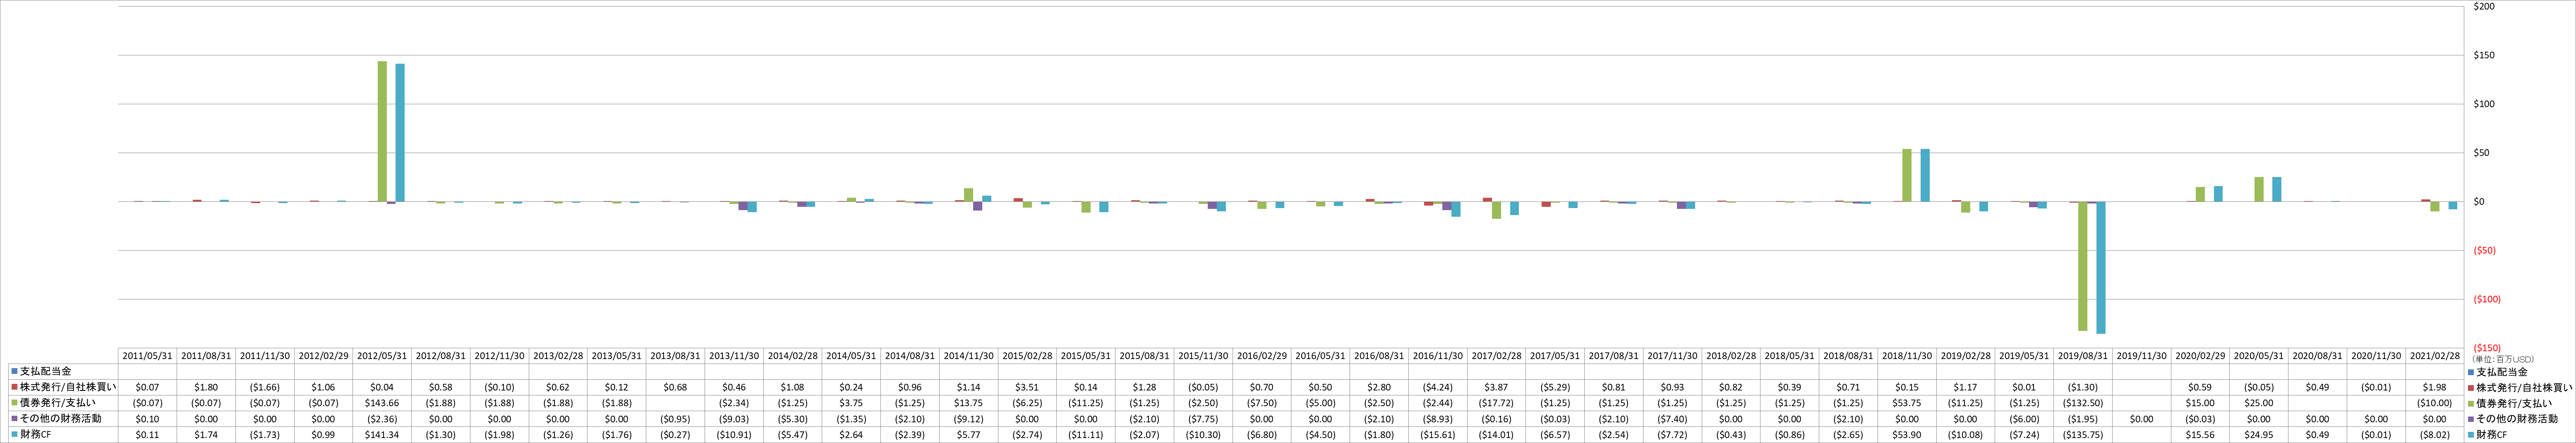This screenshot has height=443, width=2576.
Task: Click the その他の財務活動 row header in the data table
Action: 63,419
